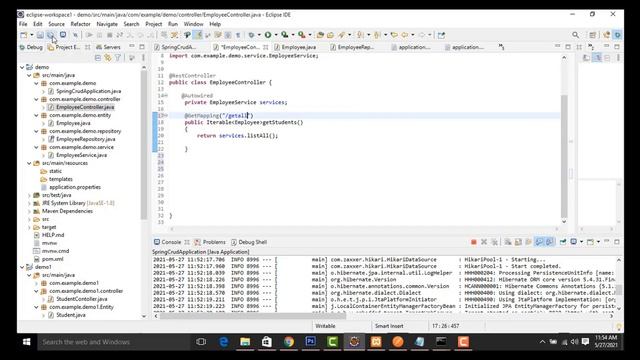Image resolution: width=640 pixels, height=360 pixels.
Task: Collapse the demo project node
Action: (x=22, y=67)
